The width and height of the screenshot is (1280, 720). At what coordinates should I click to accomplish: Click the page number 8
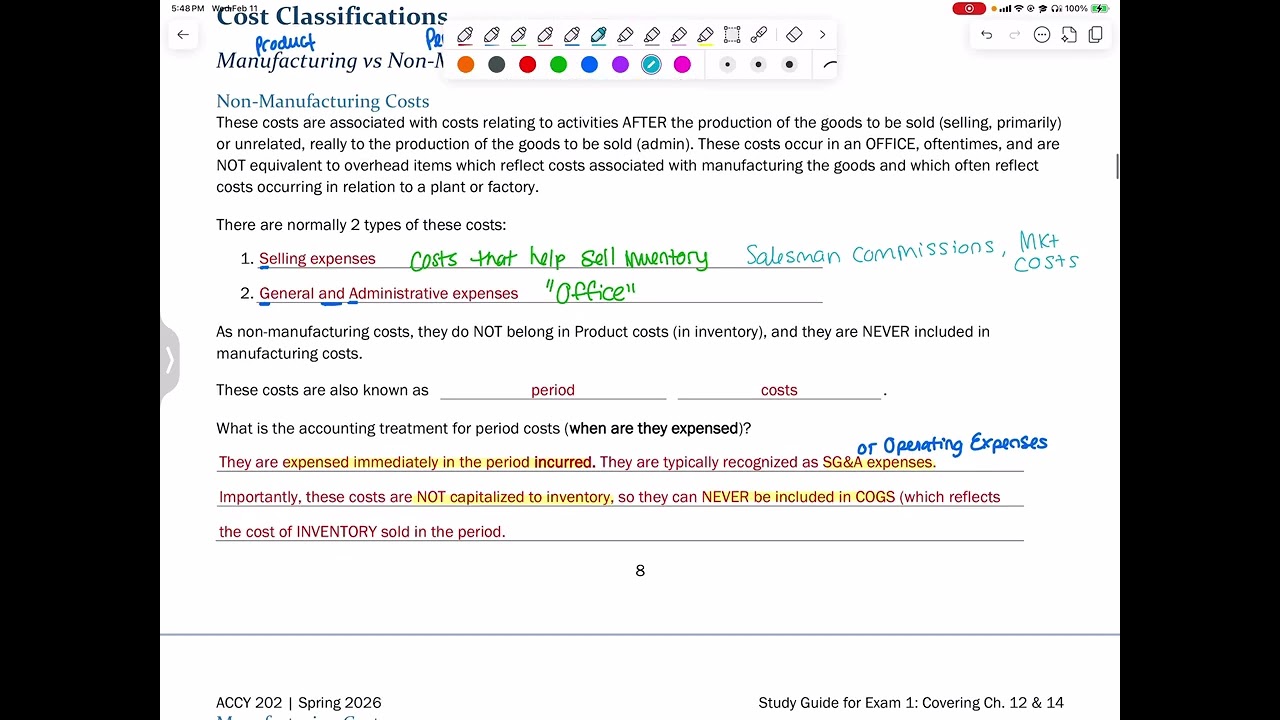coord(640,571)
